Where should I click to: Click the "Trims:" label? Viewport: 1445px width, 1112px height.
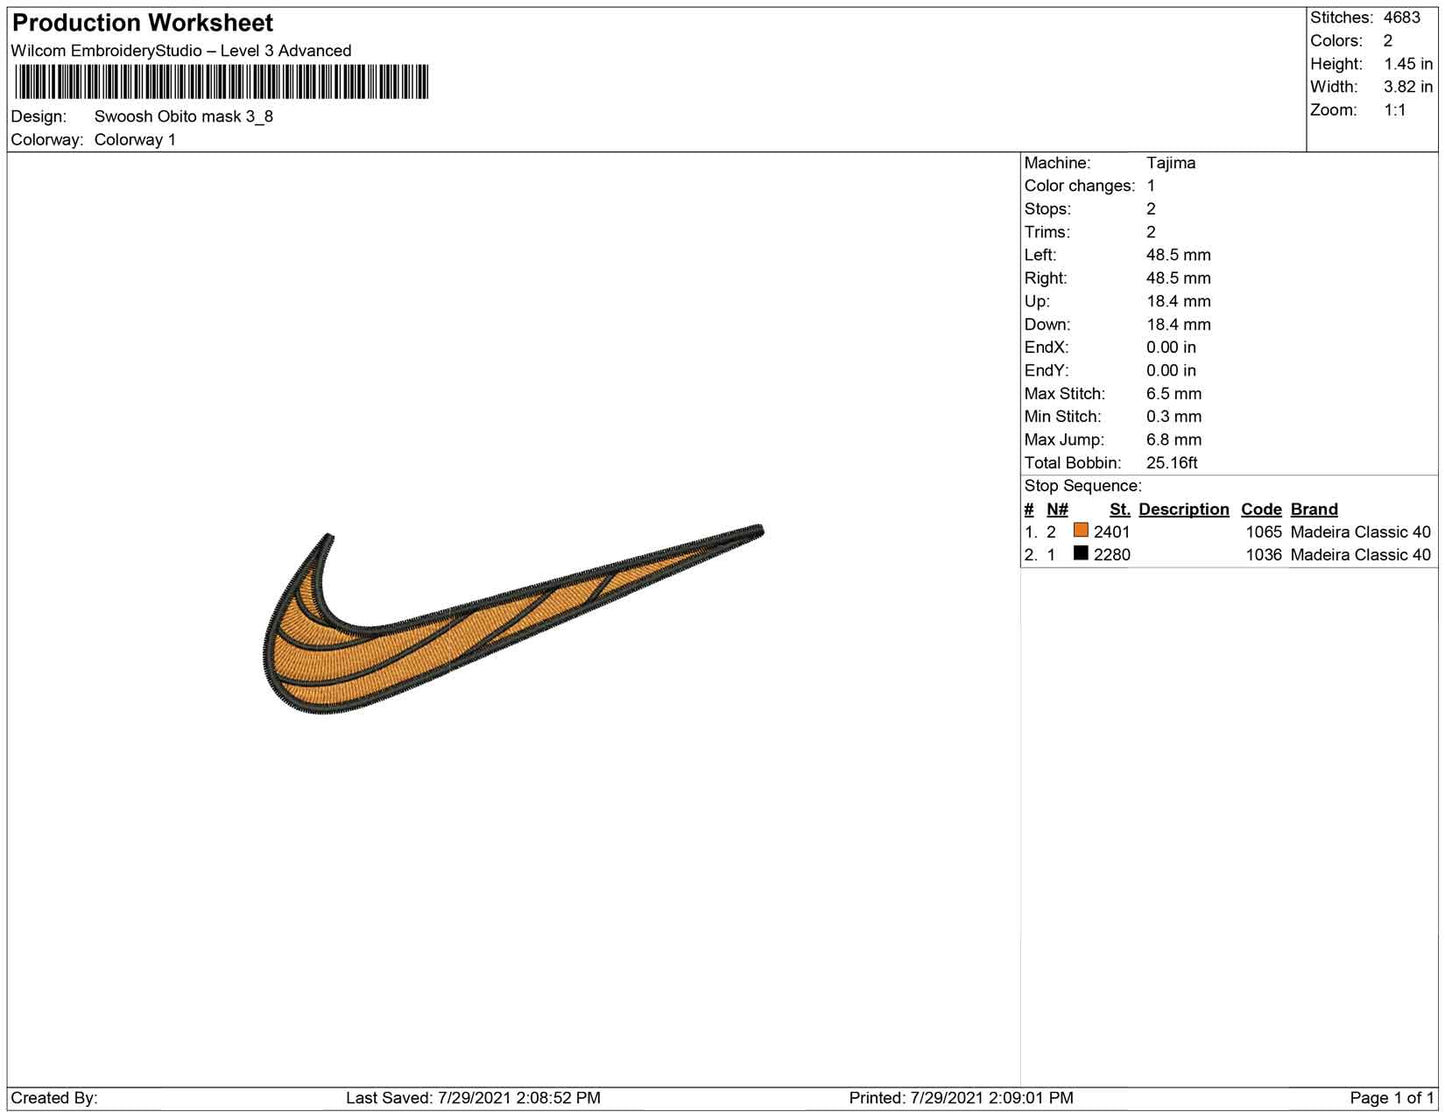[1047, 232]
